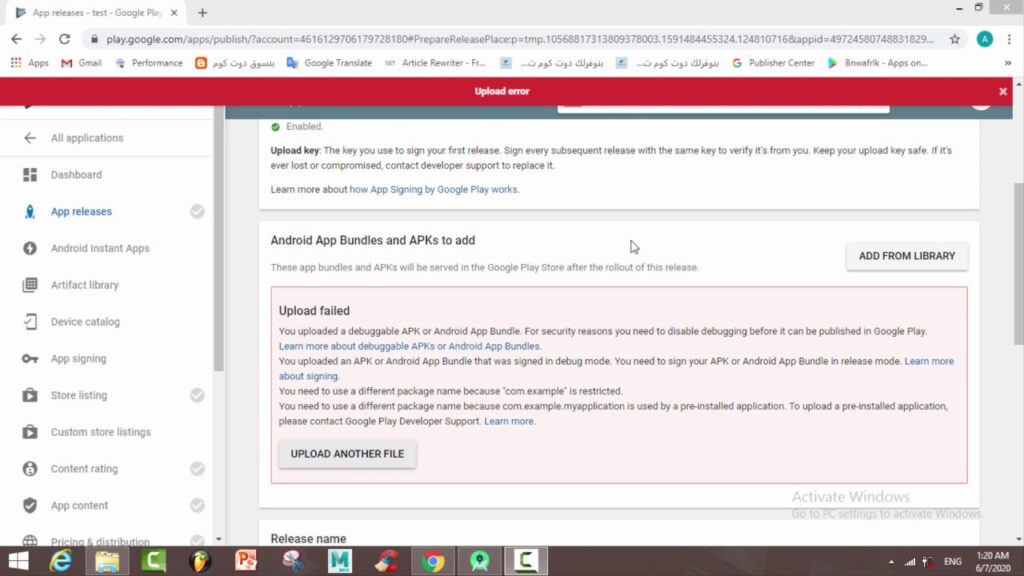Open App content section
Screen dimensions: 1024x576
(79, 505)
